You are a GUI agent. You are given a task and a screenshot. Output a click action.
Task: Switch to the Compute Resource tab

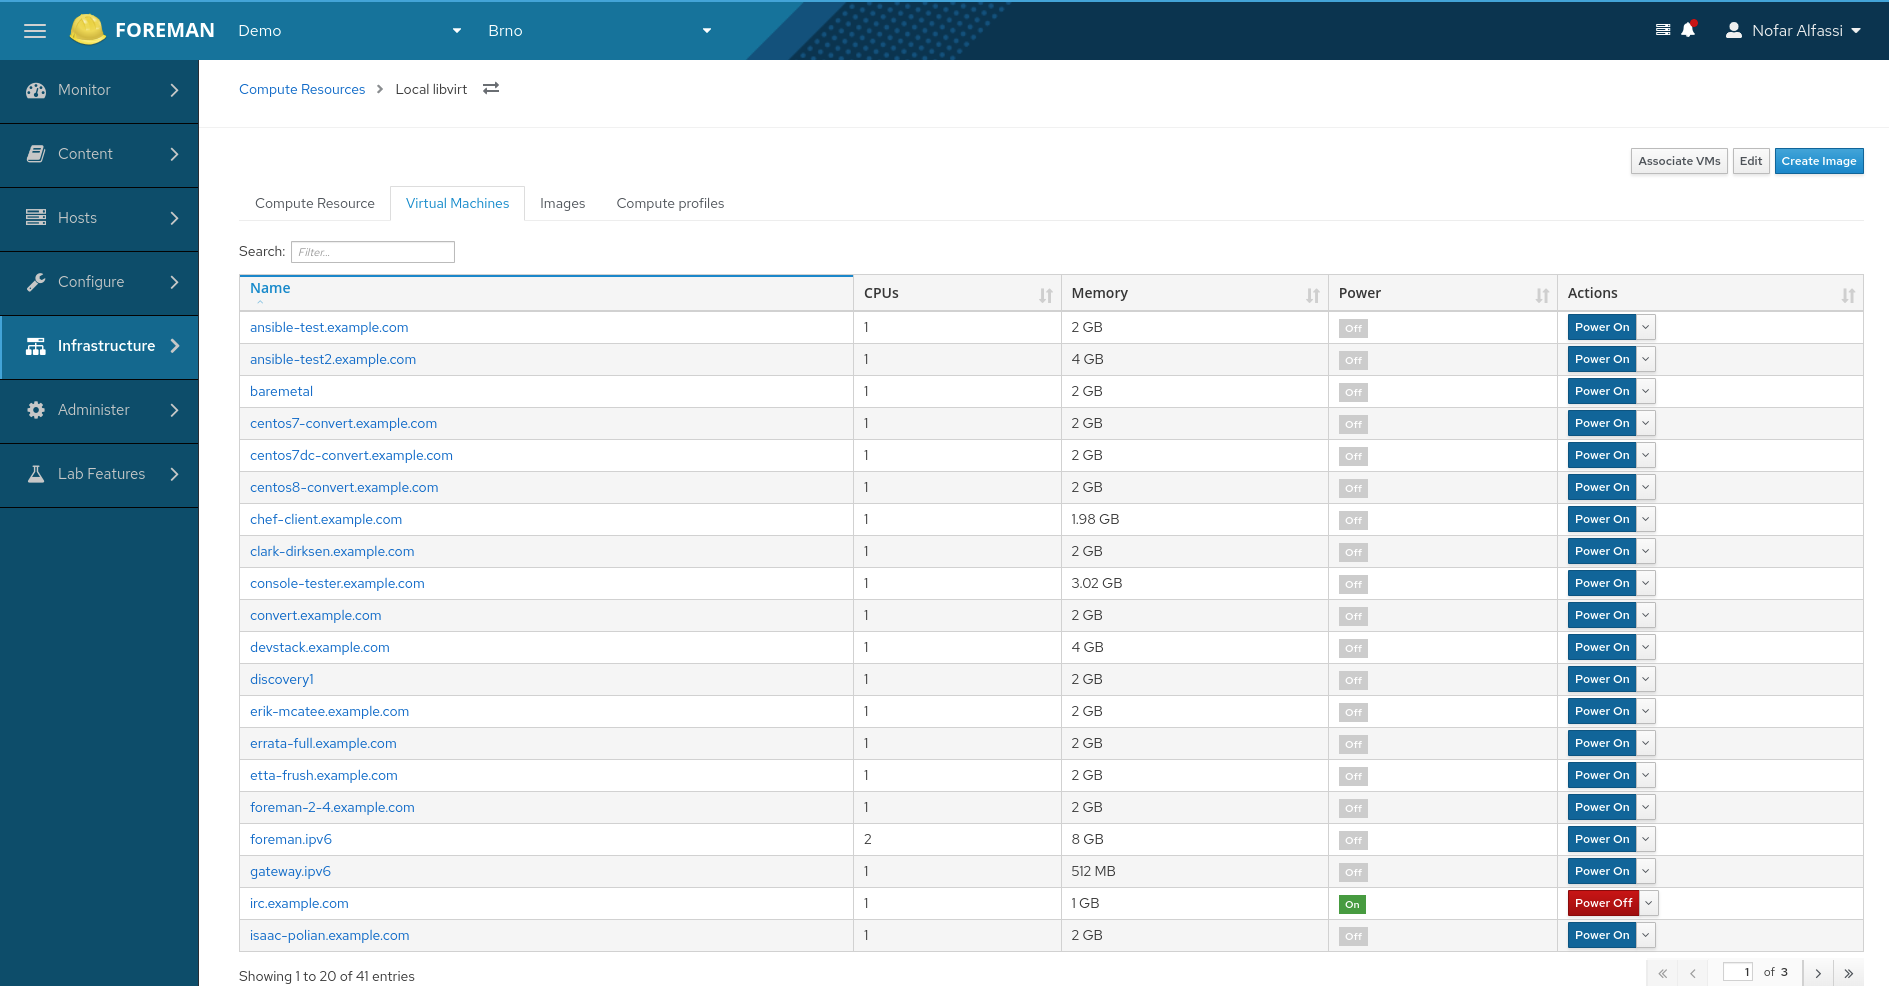click(315, 203)
